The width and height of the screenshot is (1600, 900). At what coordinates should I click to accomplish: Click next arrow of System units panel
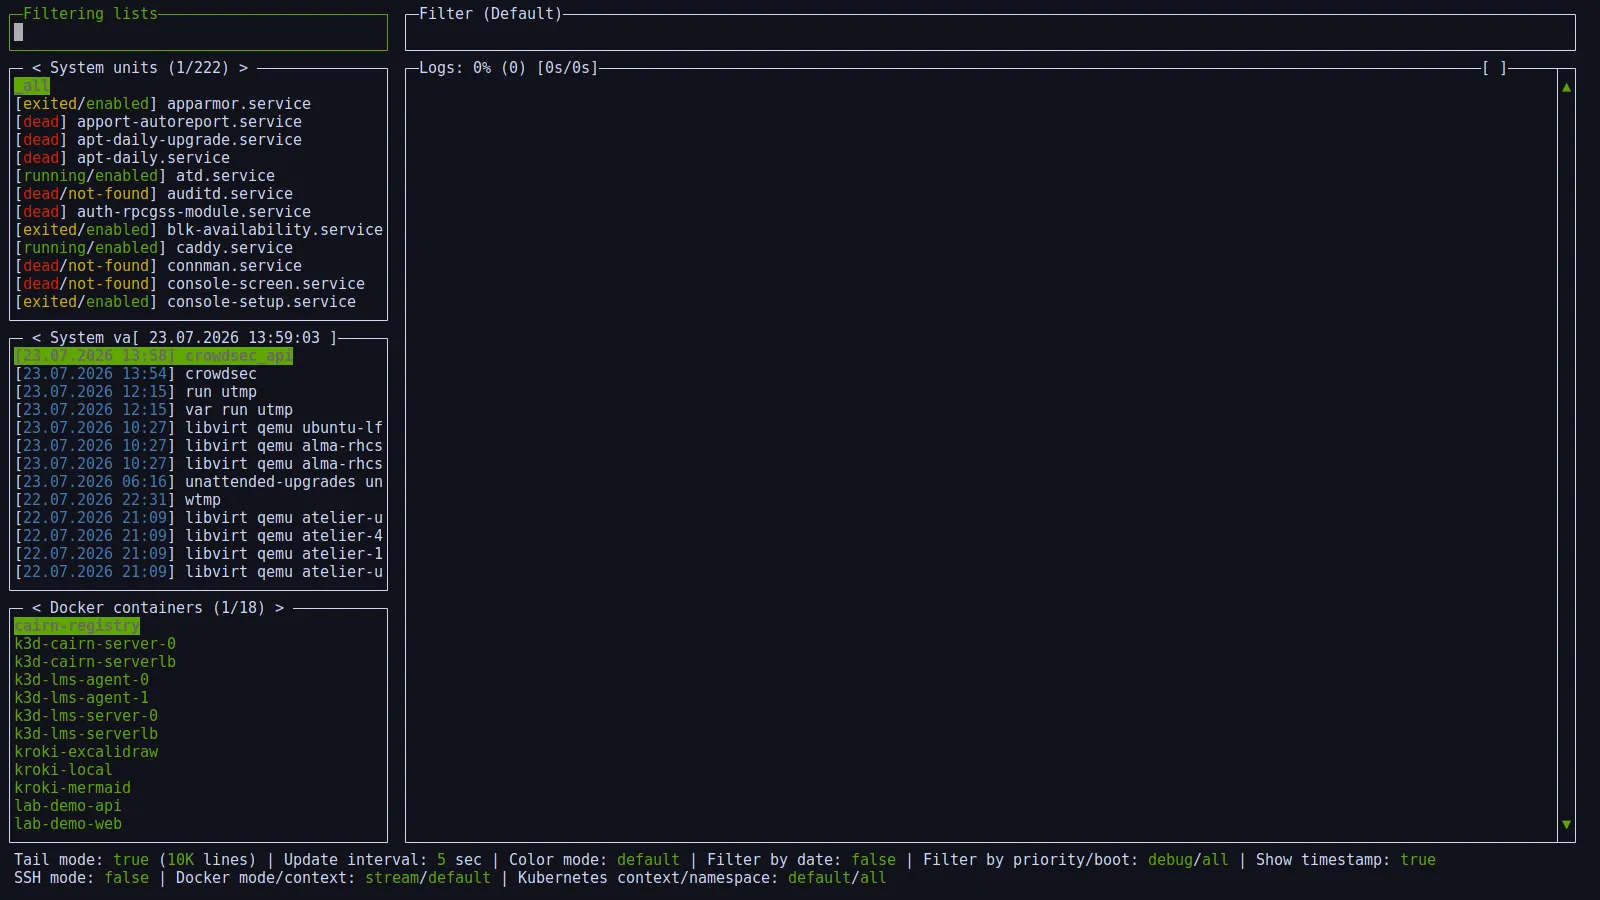(243, 68)
